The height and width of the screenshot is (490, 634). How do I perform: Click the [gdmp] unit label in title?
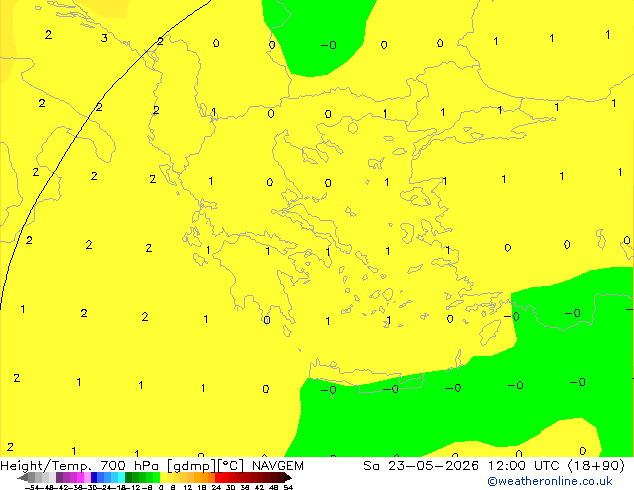point(192,466)
